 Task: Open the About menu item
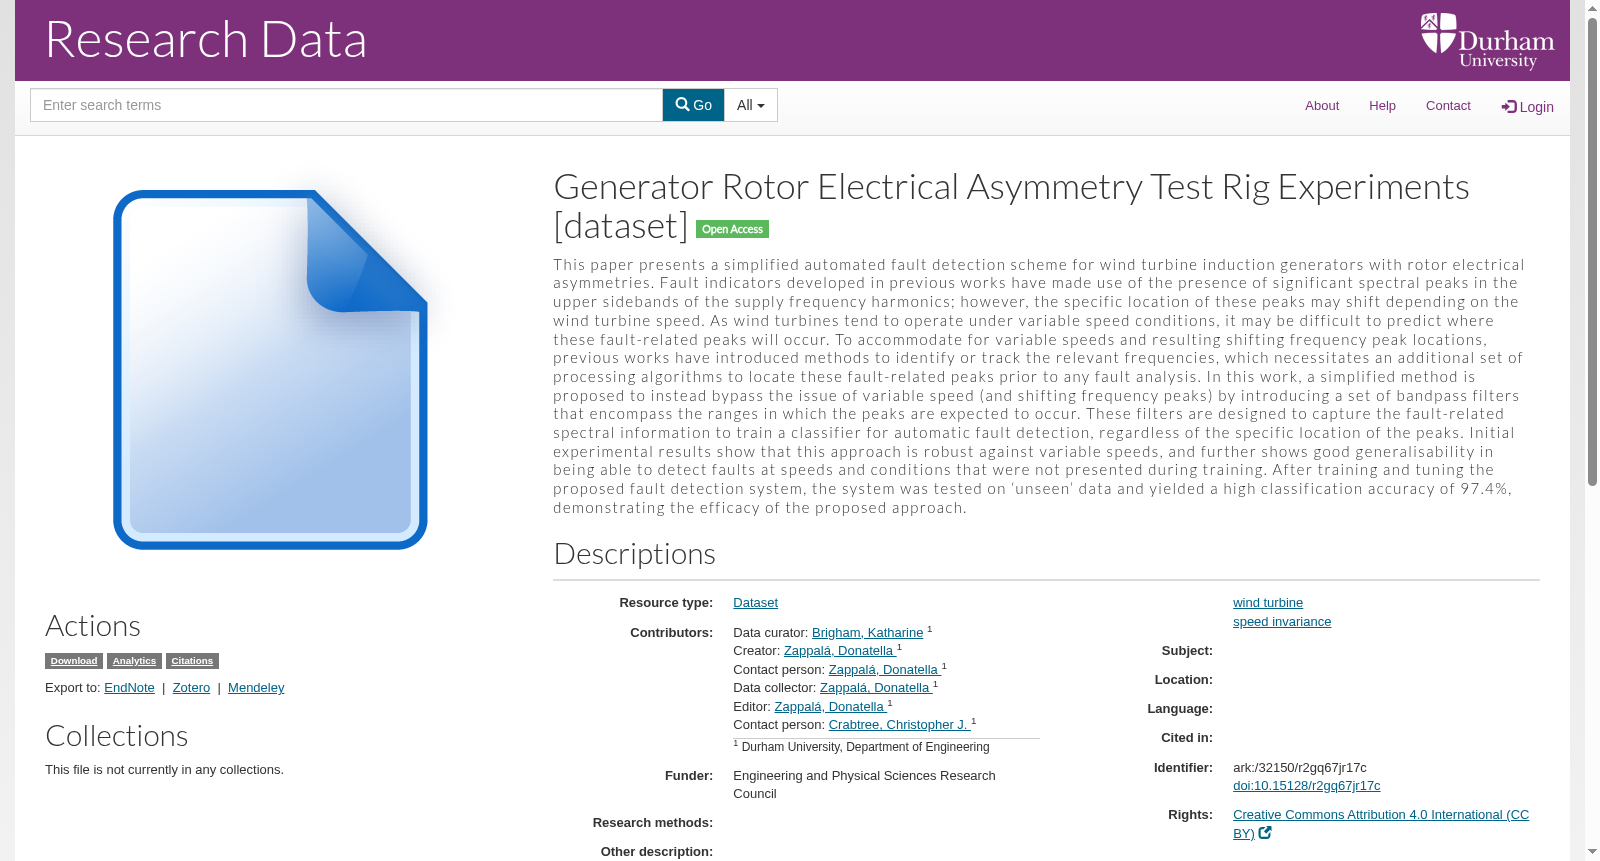pos(1322,106)
